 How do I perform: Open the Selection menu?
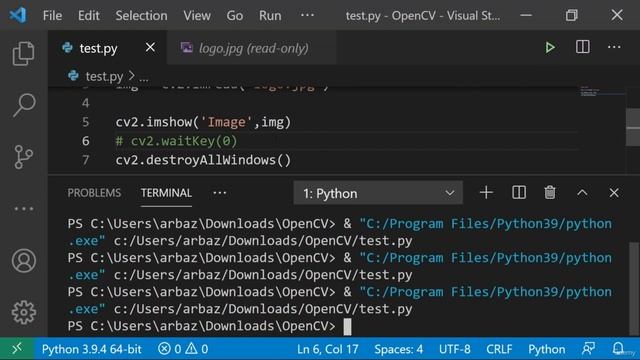point(141,16)
